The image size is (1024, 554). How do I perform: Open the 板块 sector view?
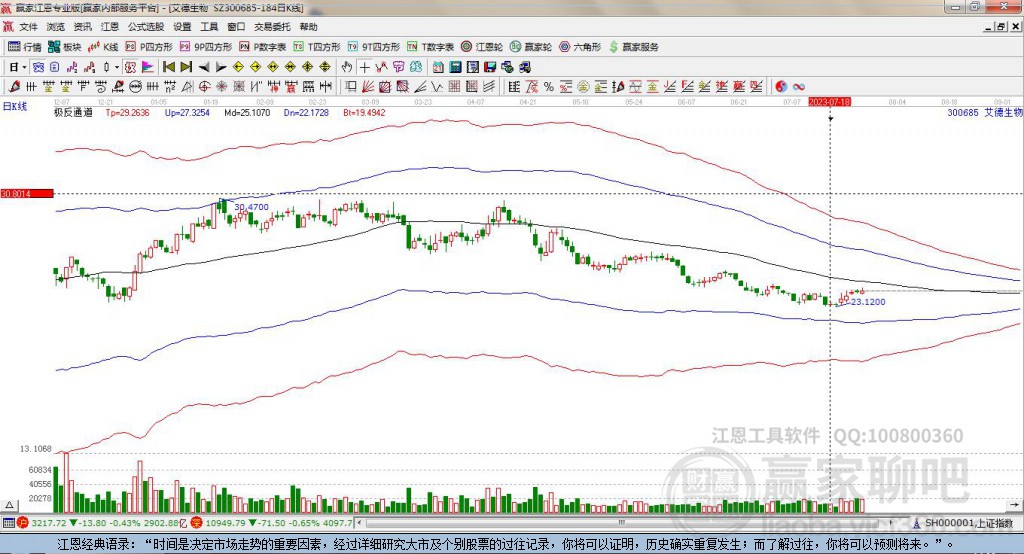(x=65, y=47)
